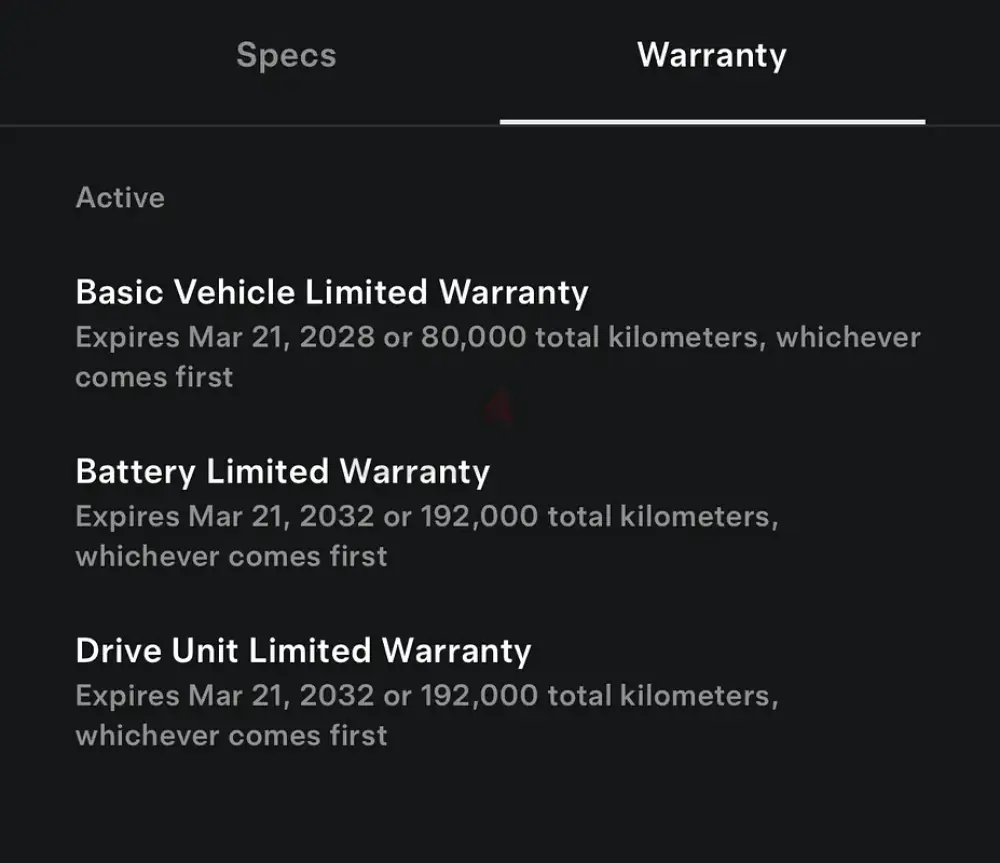Open the Basic Vehicle Limited Warranty title
Image resolution: width=1000 pixels, height=863 pixels.
(332, 292)
